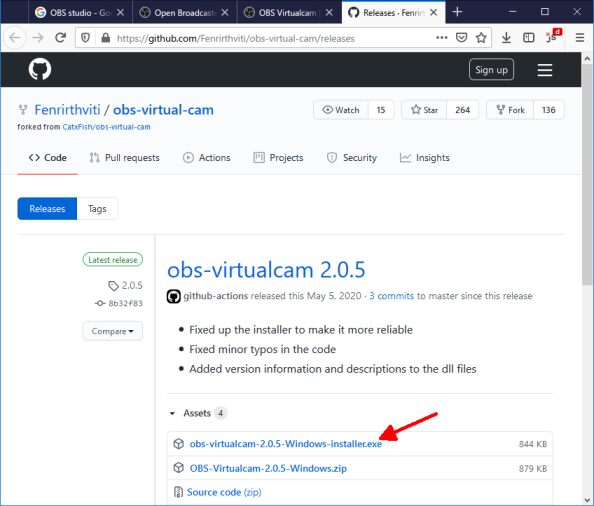Open the Firefox application menu
The image size is (594, 506).
coord(580,37)
